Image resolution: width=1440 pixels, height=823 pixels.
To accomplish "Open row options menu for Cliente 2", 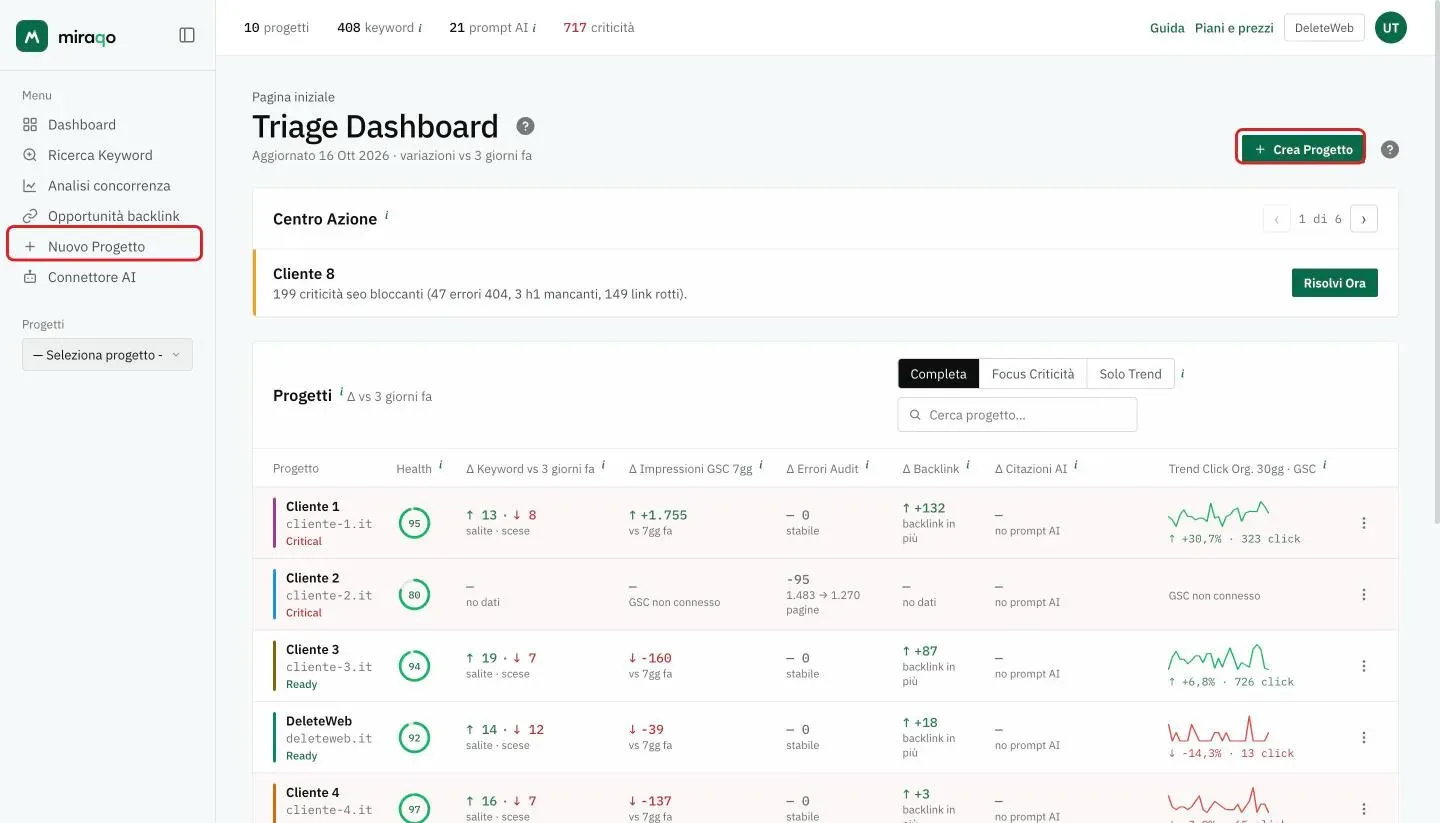I will (1364, 594).
